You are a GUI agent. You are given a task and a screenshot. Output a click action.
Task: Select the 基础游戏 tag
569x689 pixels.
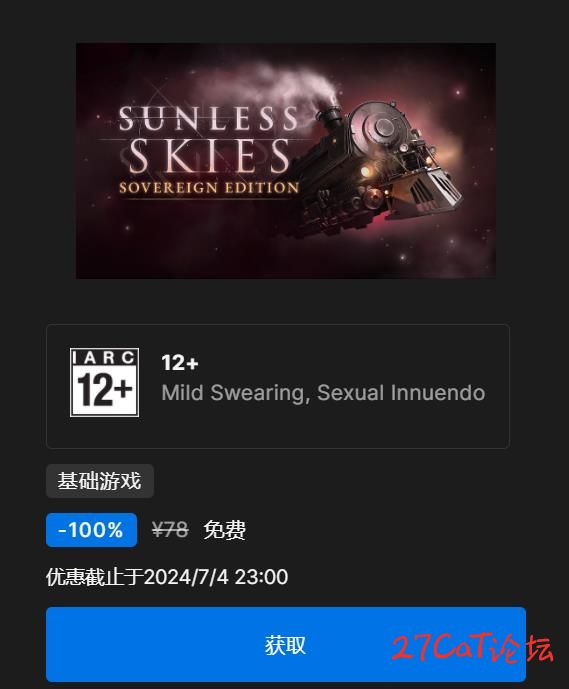(x=100, y=481)
